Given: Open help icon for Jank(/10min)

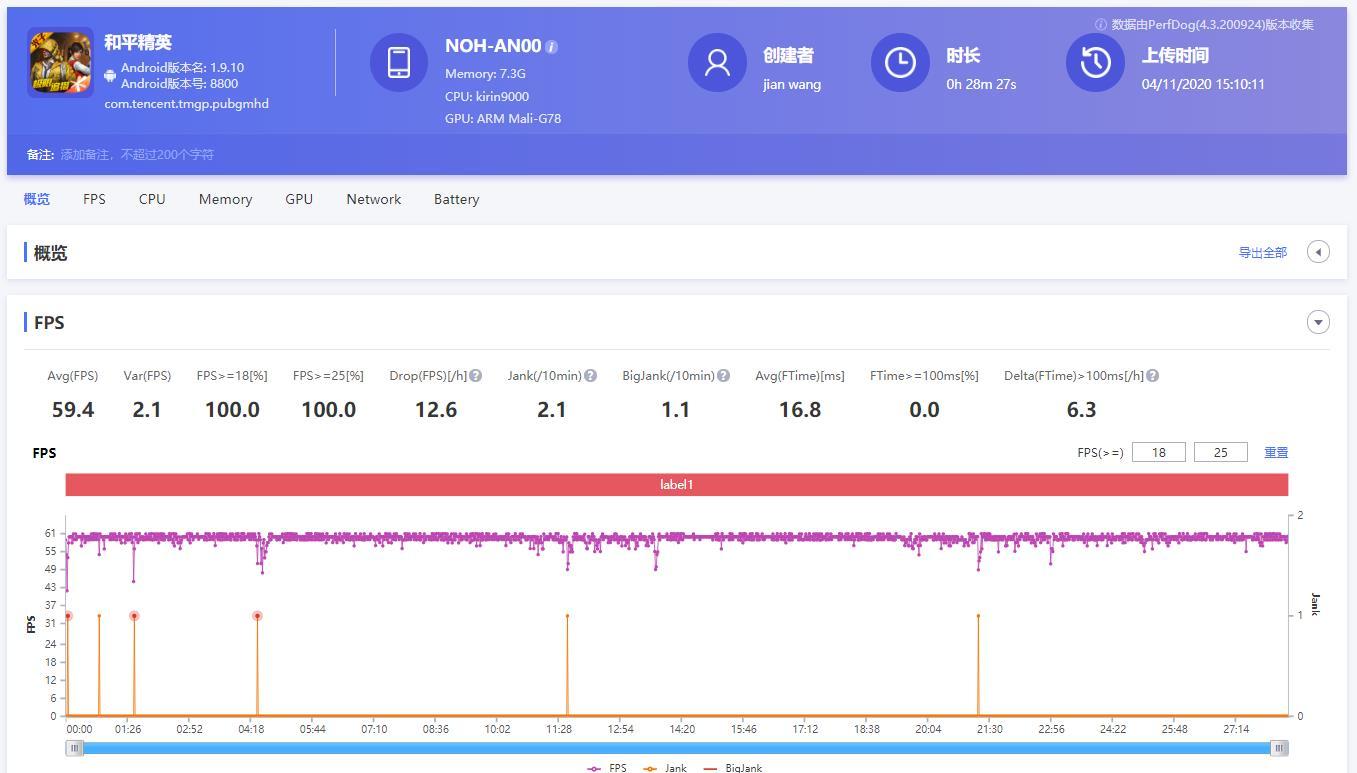Looking at the screenshot, I should (x=591, y=376).
